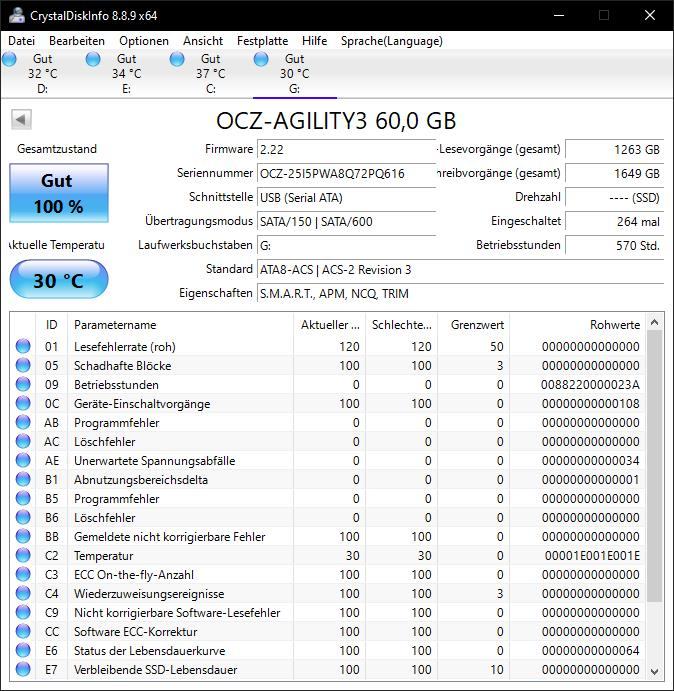Click scroll up arrow in SMART list
Image resolution: width=674 pixels, height=691 pixels.
coord(655,323)
